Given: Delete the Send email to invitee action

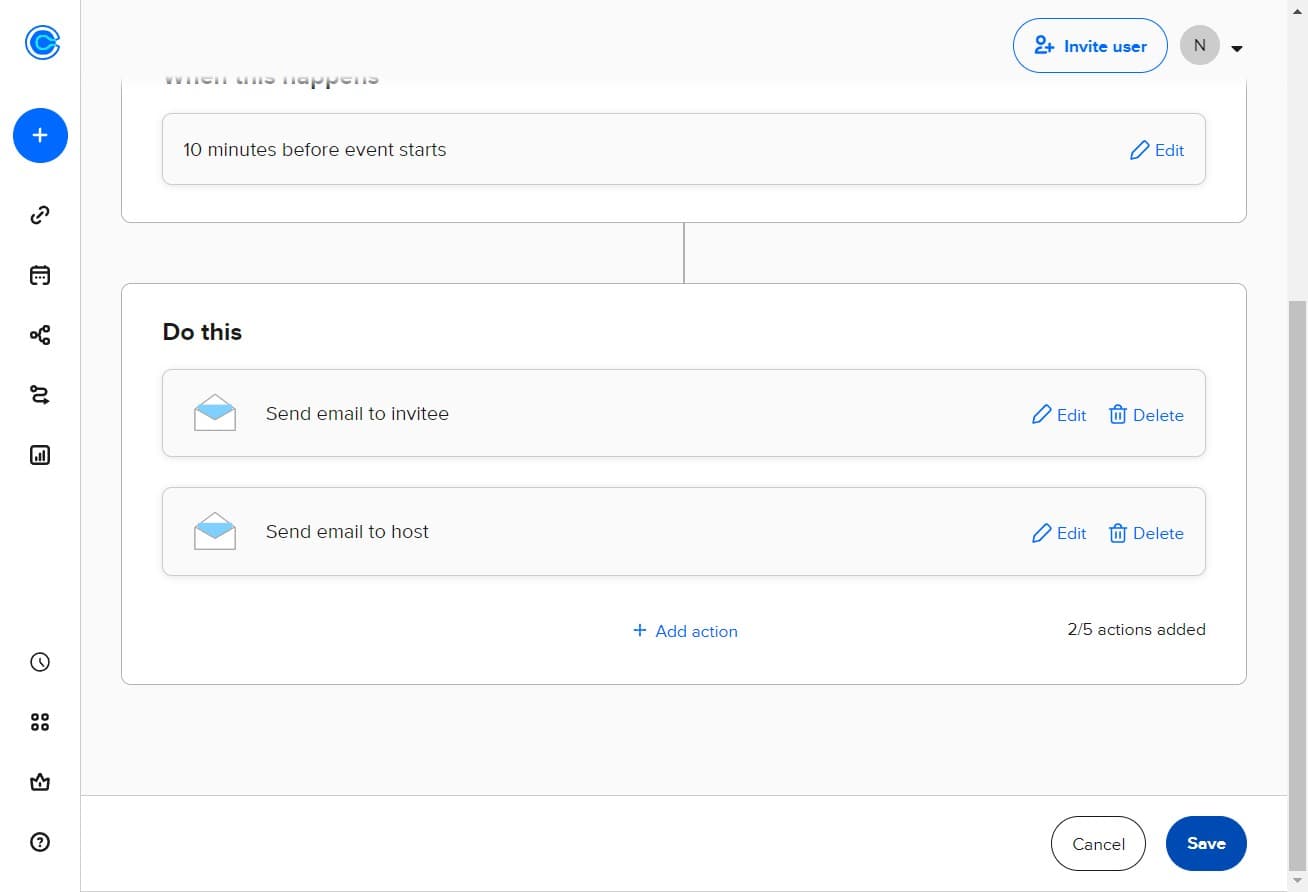Looking at the screenshot, I should point(1146,415).
